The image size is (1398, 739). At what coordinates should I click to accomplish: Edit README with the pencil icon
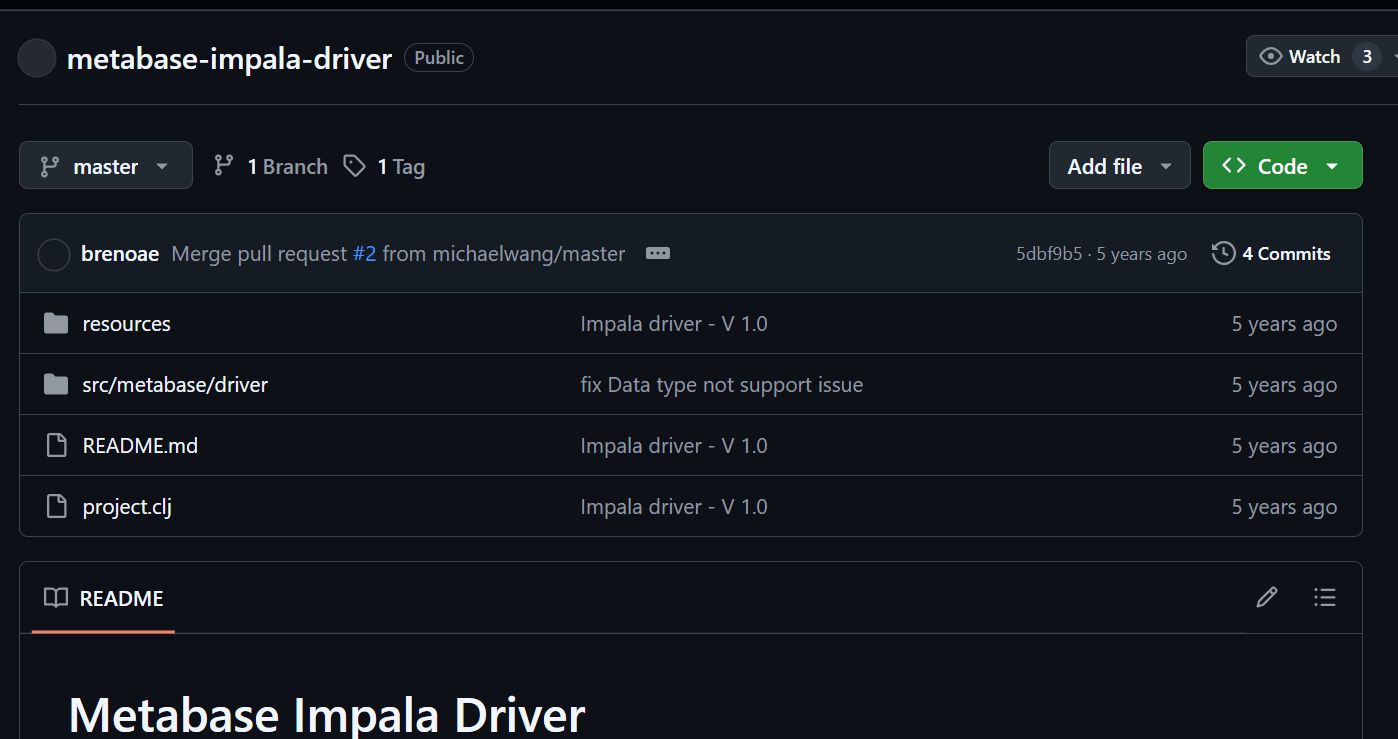[1267, 598]
